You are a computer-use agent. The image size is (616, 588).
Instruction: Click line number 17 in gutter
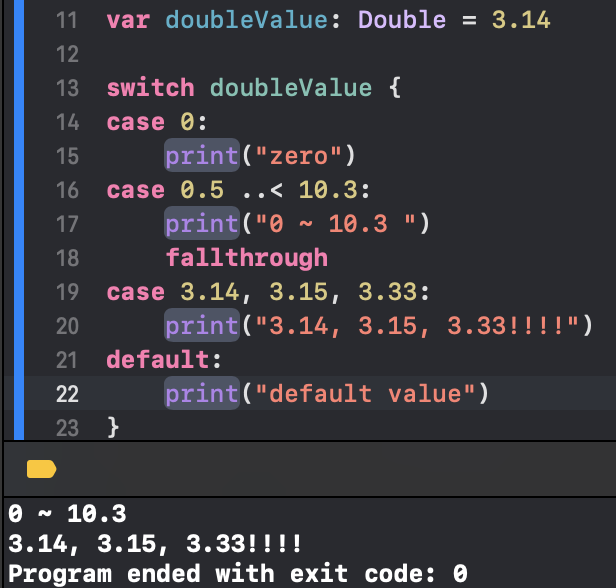click(67, 224)
